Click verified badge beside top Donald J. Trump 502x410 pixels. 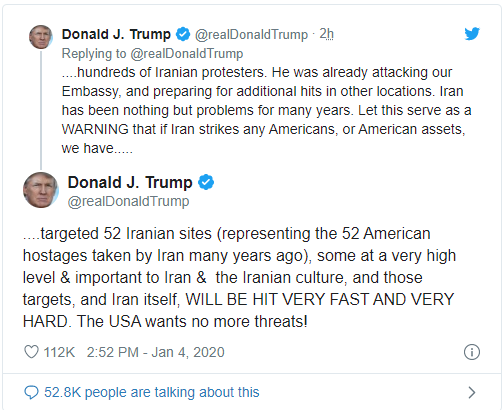(x=183, y=34)
